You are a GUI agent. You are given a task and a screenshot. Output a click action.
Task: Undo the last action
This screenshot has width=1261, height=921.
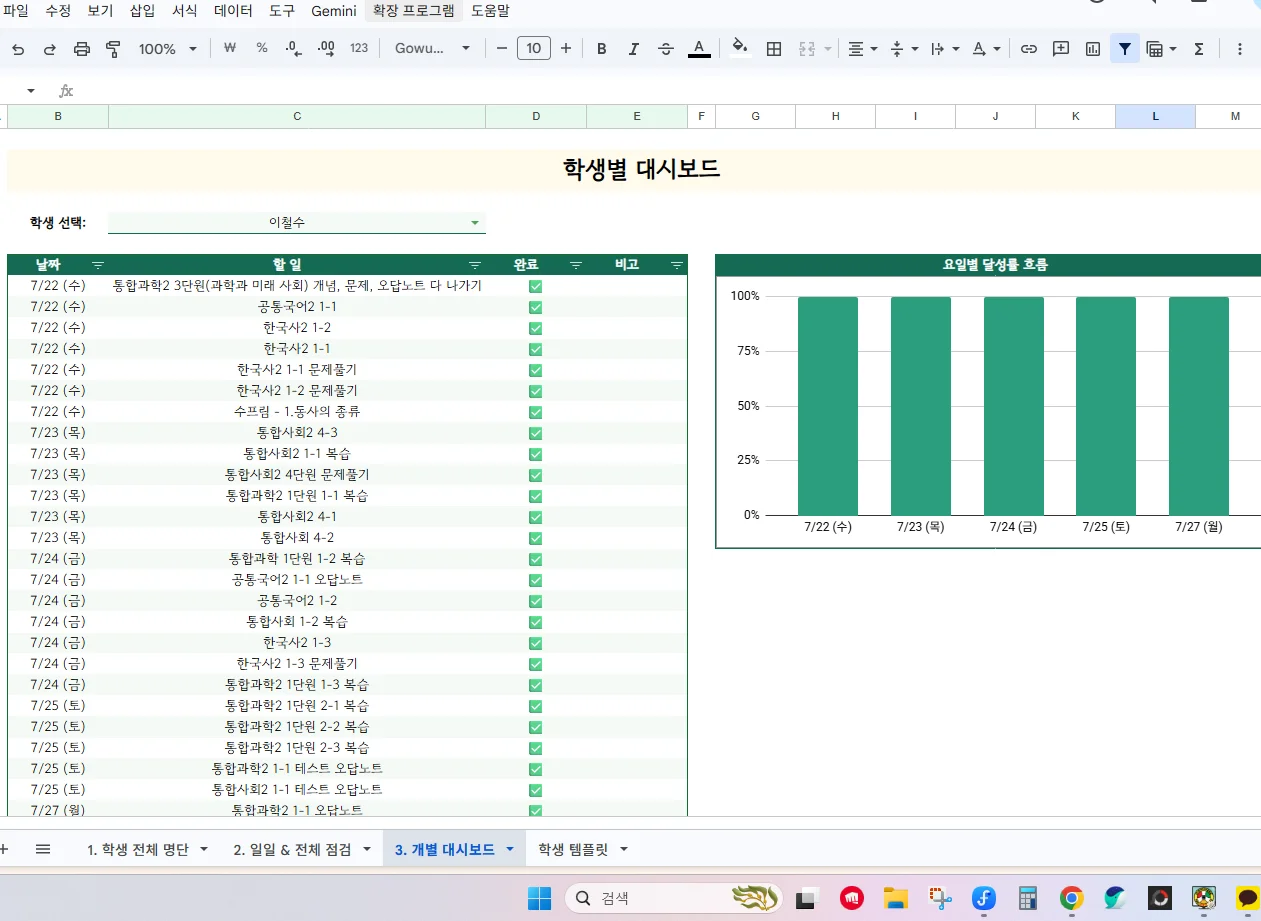pos(18,48)
